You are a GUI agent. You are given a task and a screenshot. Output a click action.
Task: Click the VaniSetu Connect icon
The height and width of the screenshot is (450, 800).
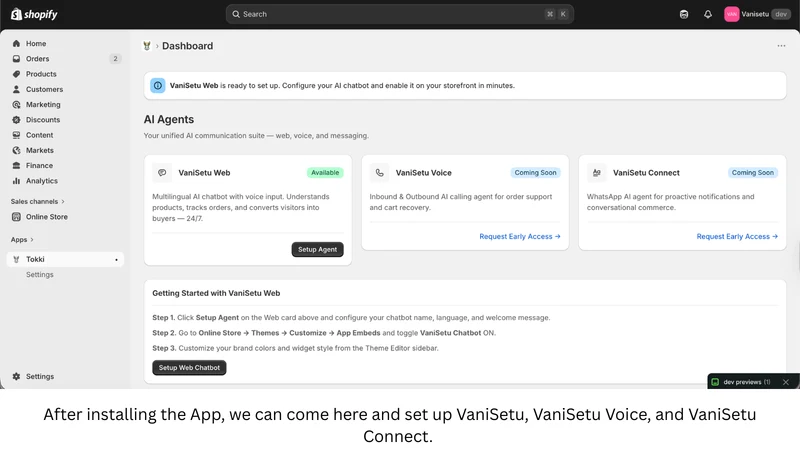pyautogui.click(x=596, y=173)
